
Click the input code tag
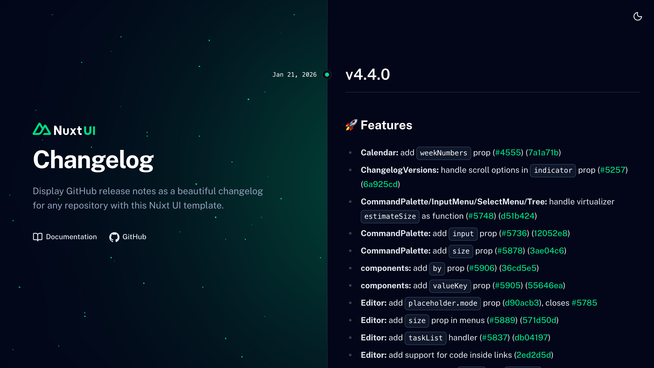tap(463, 234)
